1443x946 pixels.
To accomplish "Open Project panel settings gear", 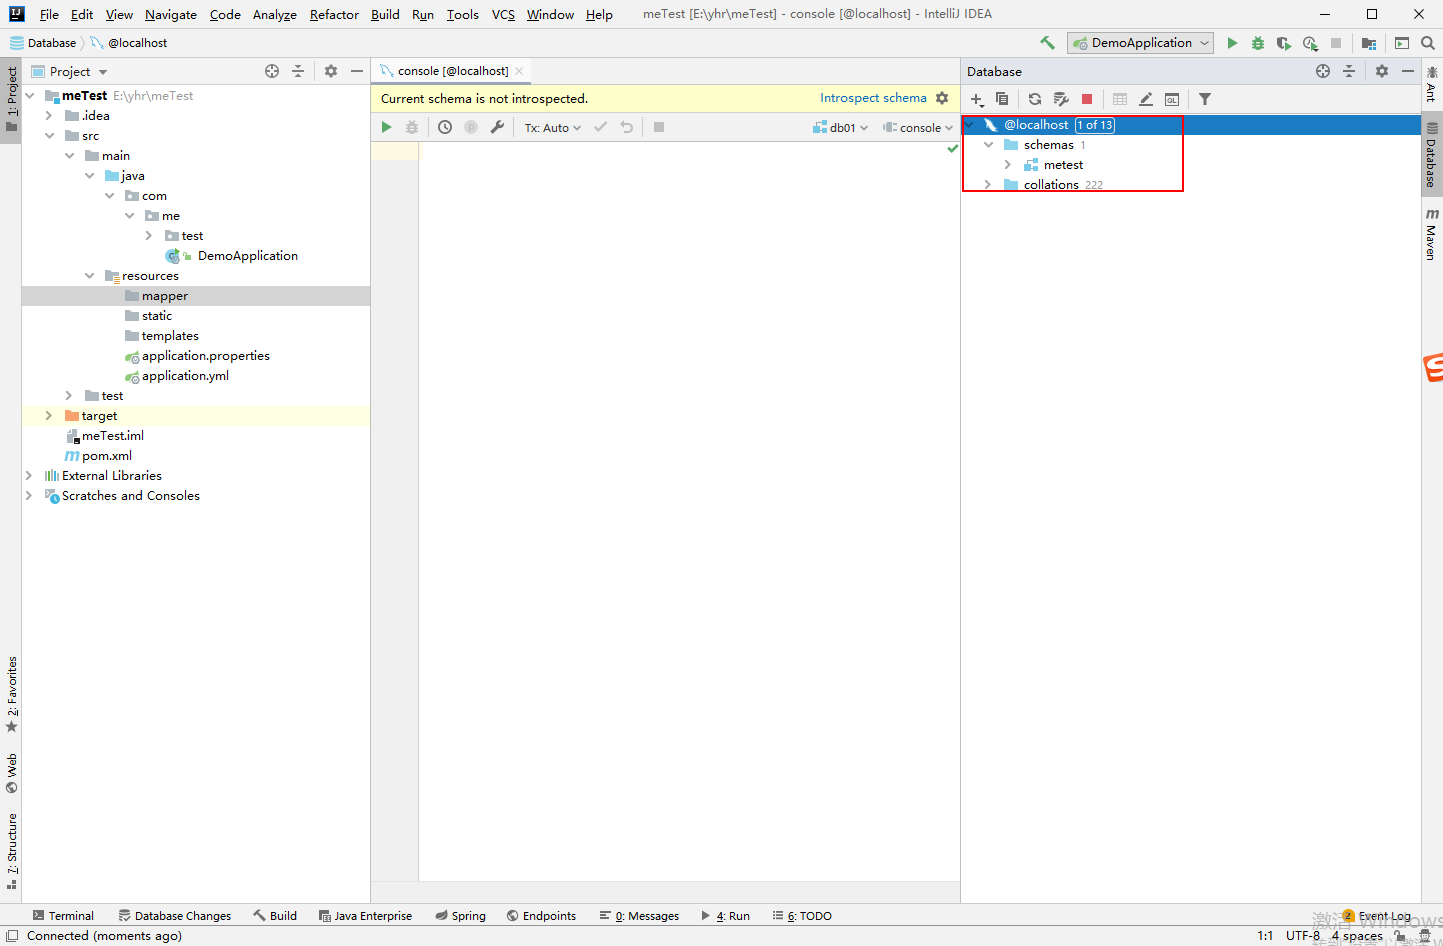I will (x=331, y=71).
